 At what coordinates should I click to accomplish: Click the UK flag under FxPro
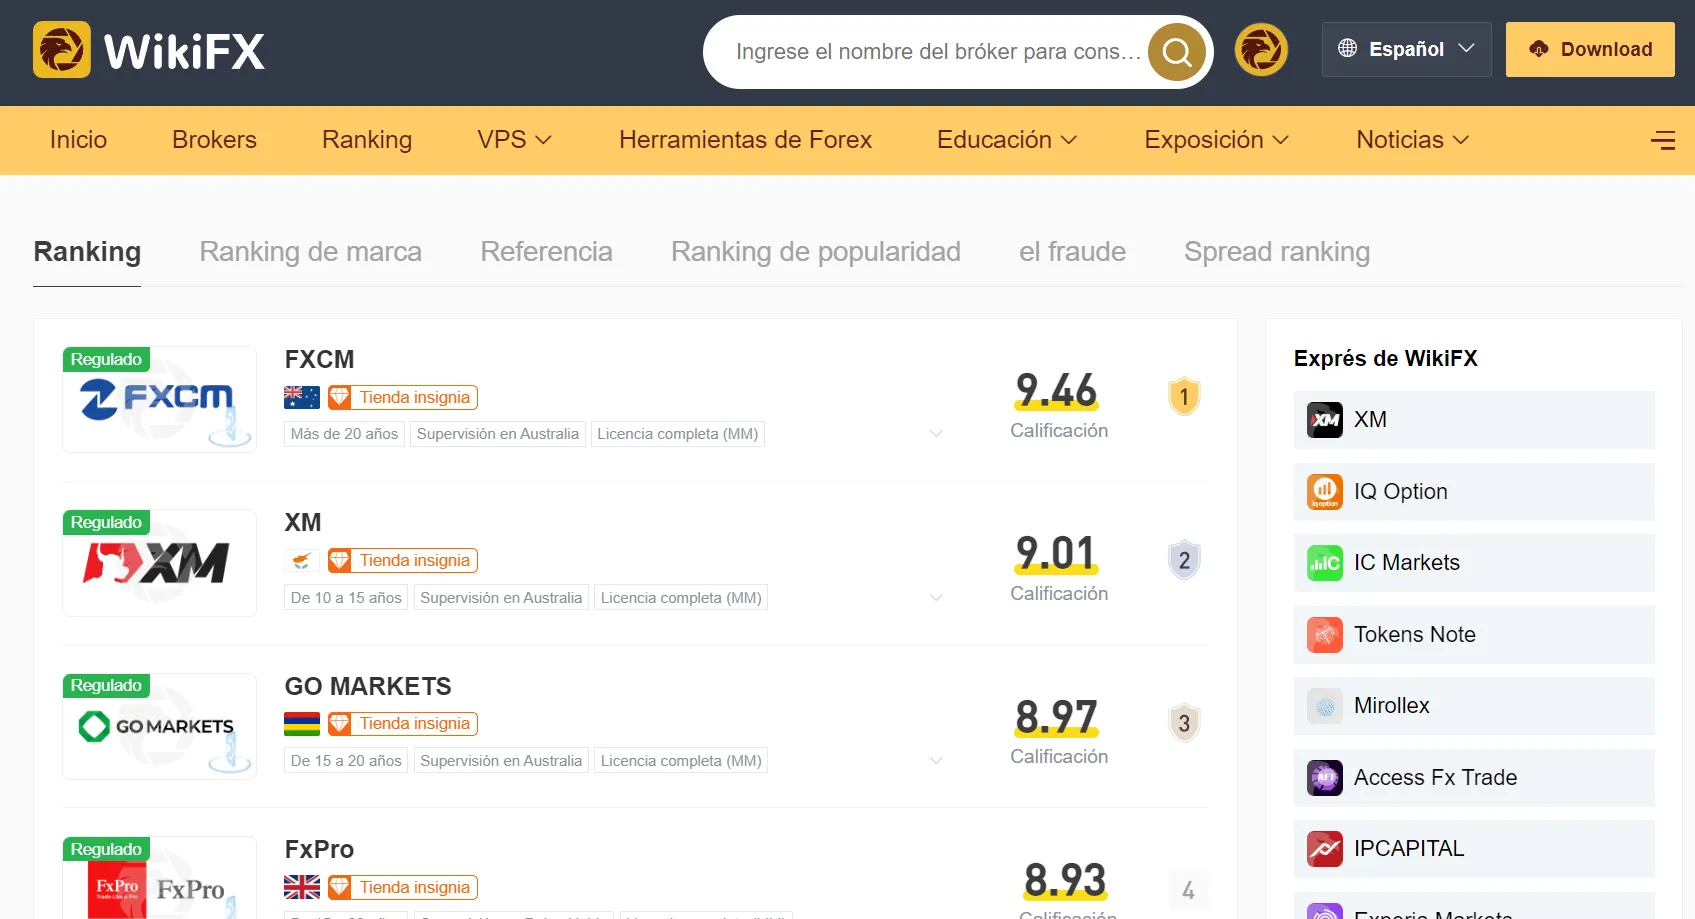302,887
